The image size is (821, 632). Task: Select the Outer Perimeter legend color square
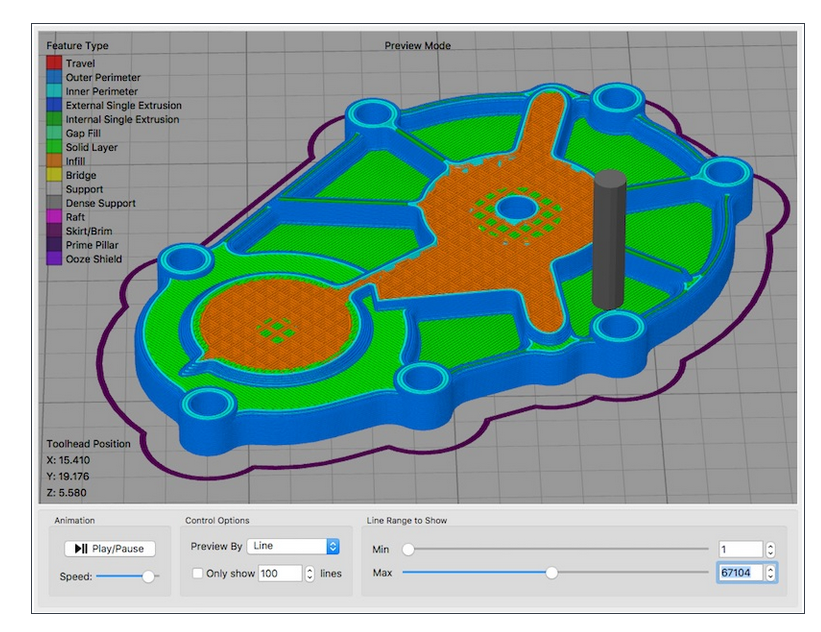(x=52, y=76)
